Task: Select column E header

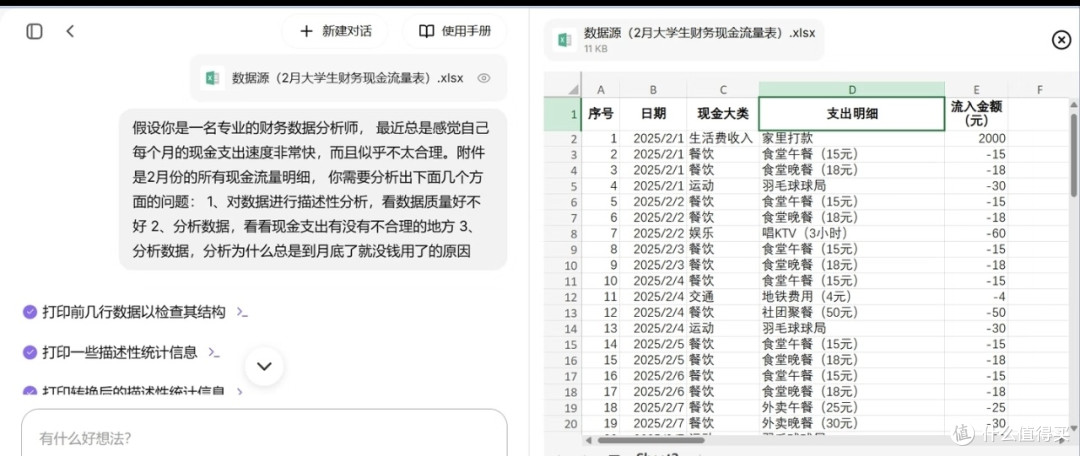Action: (x=976, y=90)
